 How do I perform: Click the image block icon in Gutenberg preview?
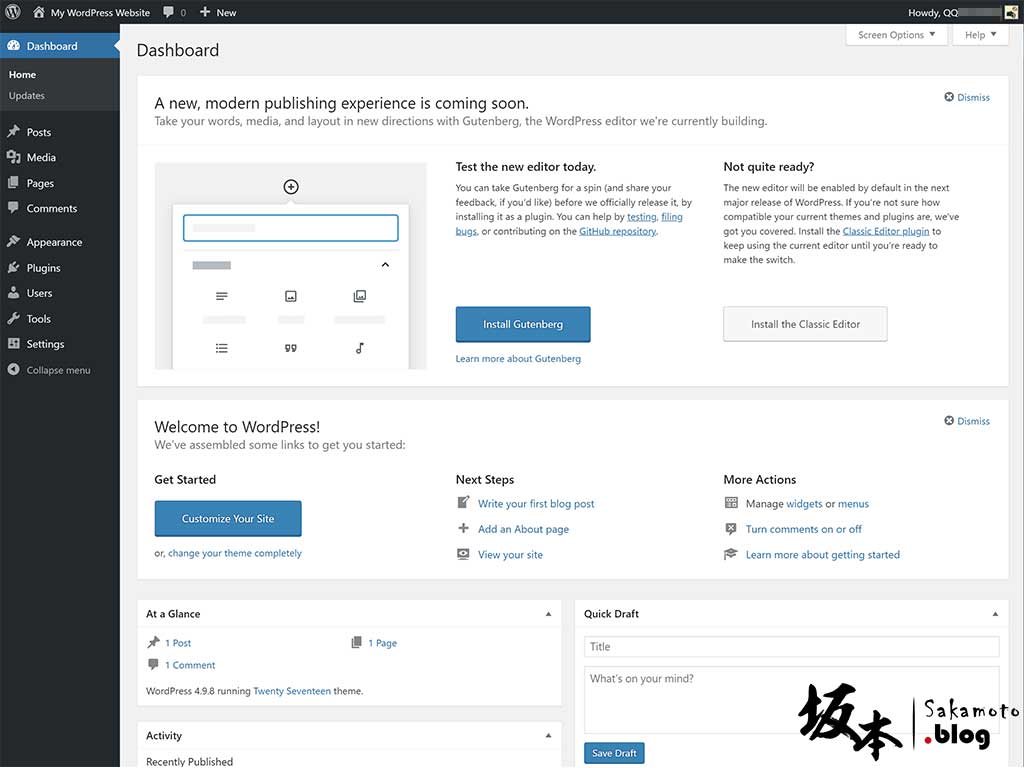(291, 296)
